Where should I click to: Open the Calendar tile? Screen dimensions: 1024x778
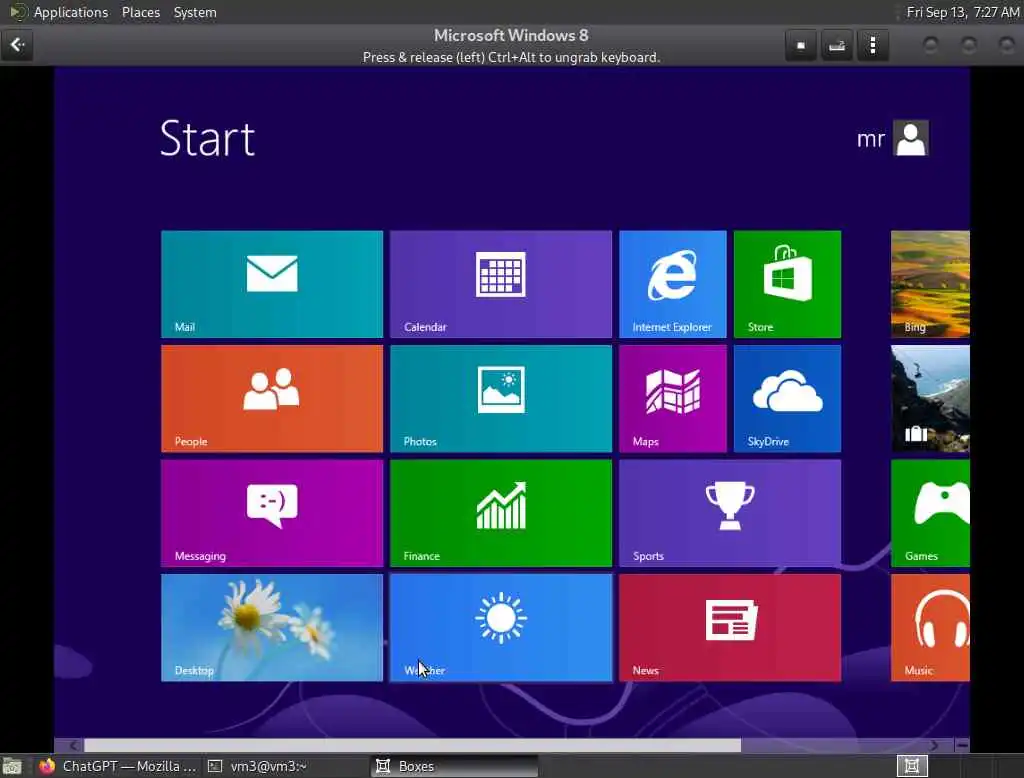(x=501, y=284)
